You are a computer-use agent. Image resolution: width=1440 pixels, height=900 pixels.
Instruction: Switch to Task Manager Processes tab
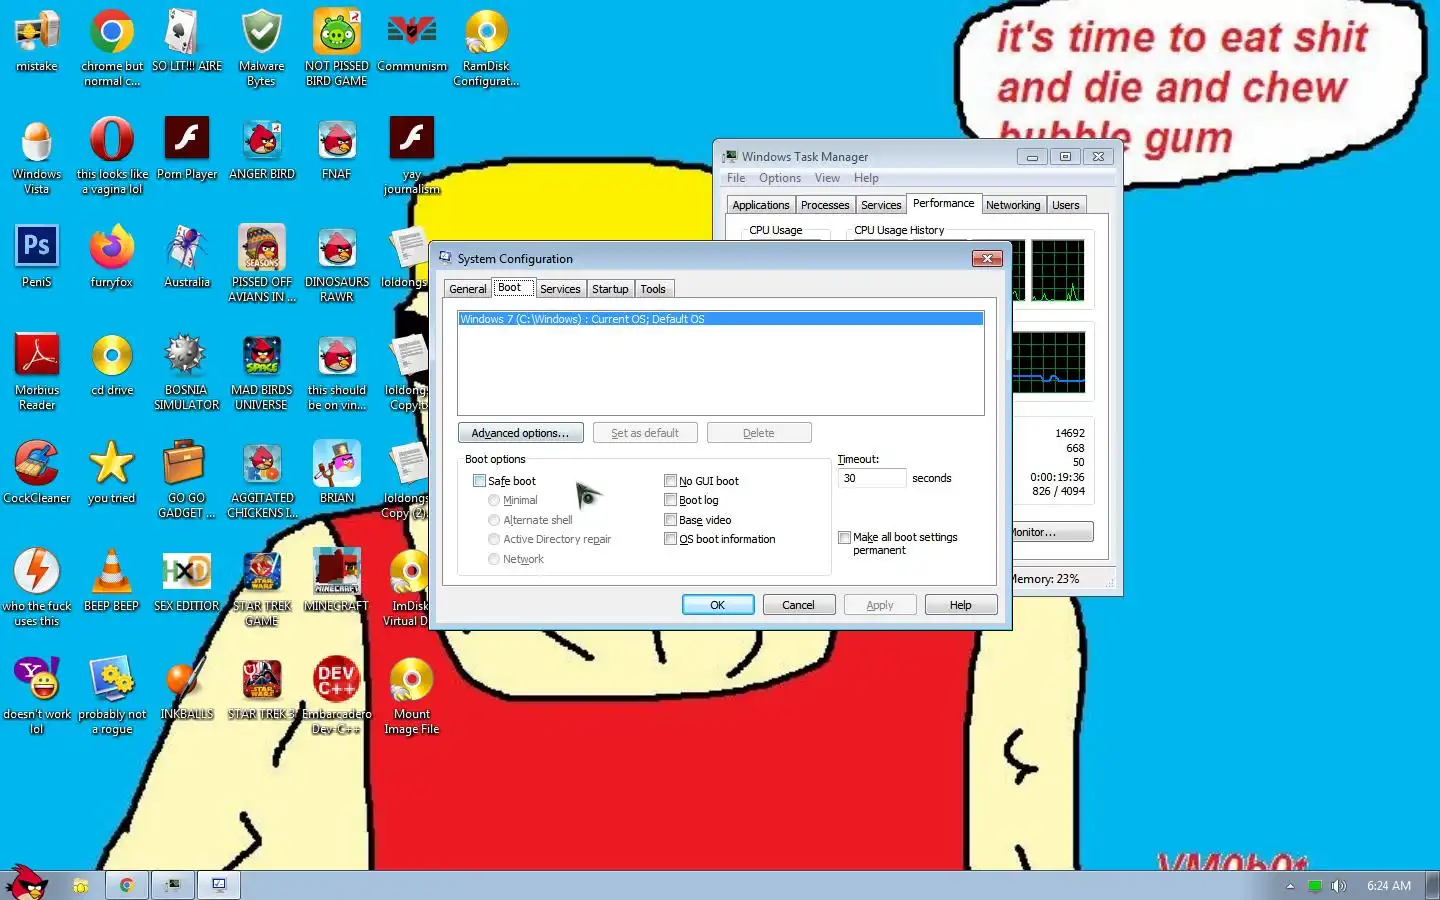(825, 205)
